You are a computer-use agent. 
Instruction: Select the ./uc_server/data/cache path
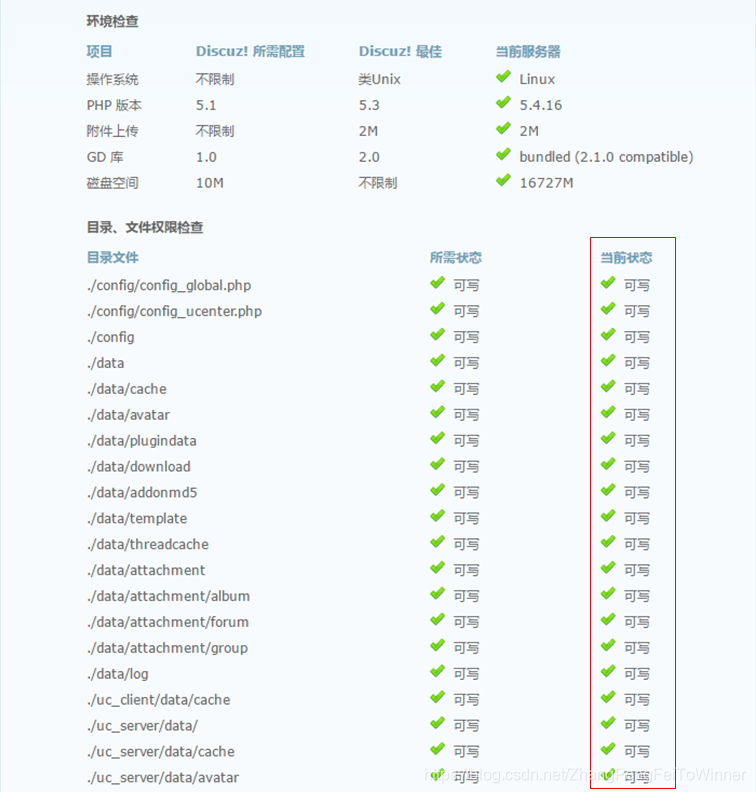click(161, 752)
